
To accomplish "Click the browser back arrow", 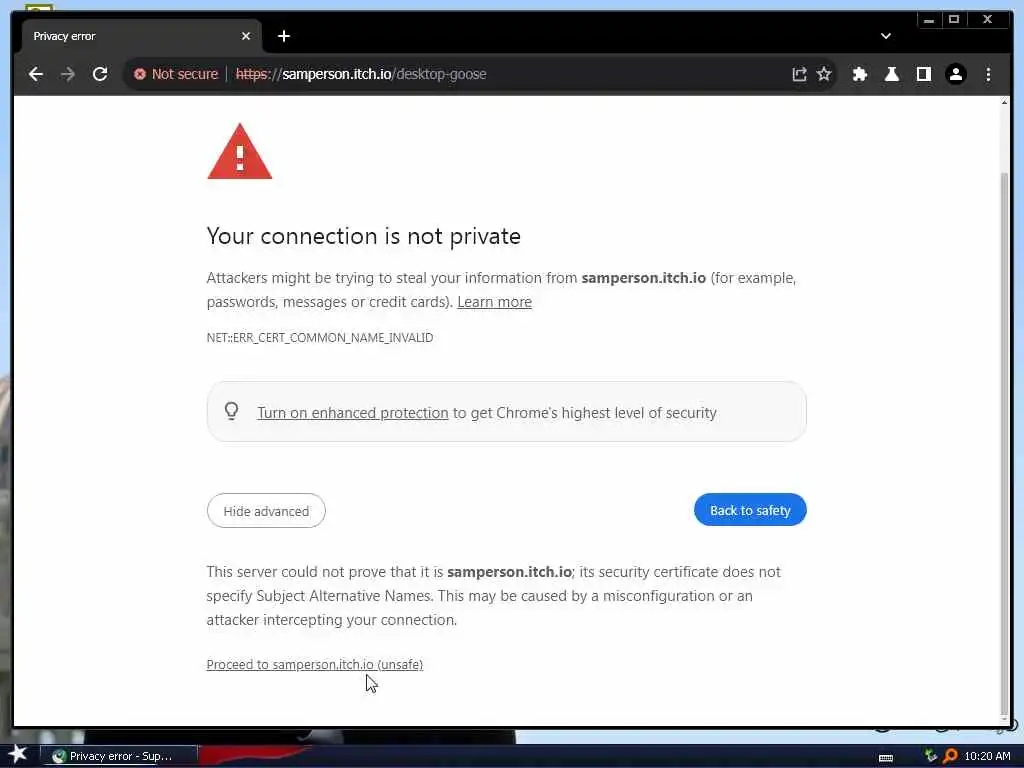I will pyautogui.click(x=36, y=74).
